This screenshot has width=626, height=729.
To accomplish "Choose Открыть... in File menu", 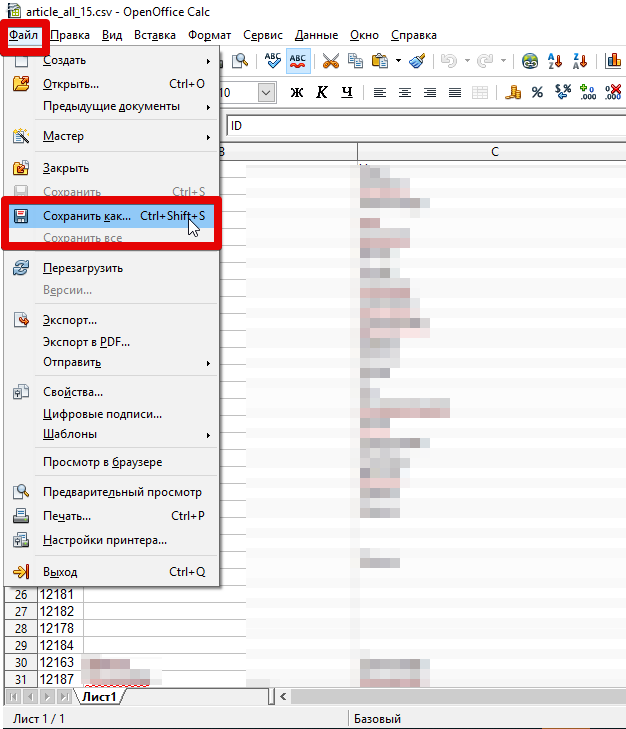I will coord(112,84).
